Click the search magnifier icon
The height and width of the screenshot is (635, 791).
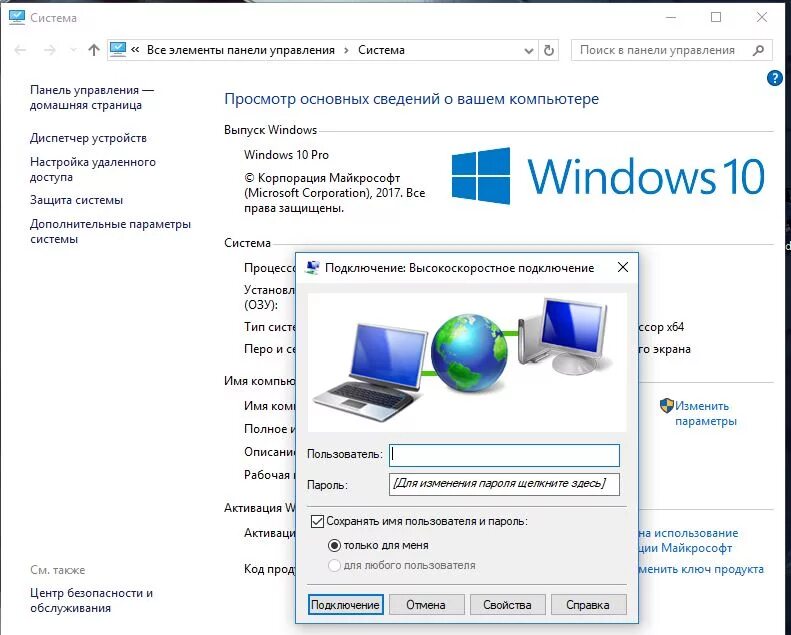click(758, 50)
